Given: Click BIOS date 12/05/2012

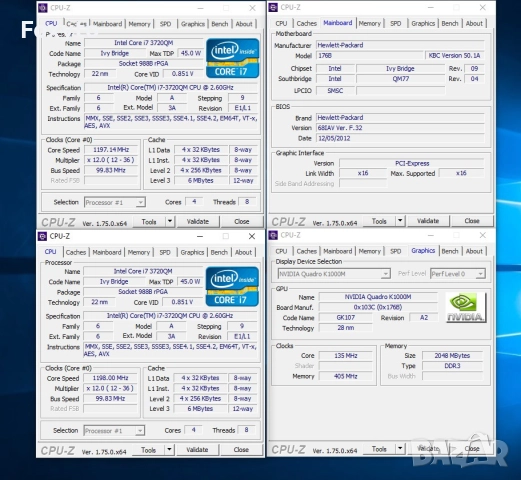Looking at the screenshot, I should 400,138.
